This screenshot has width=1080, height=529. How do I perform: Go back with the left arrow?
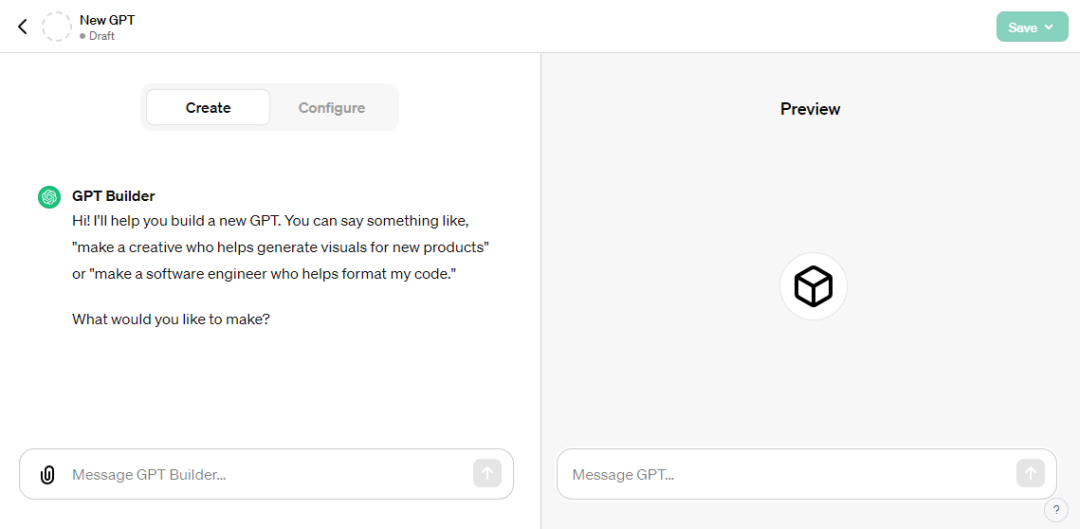(x=22, y=27)
